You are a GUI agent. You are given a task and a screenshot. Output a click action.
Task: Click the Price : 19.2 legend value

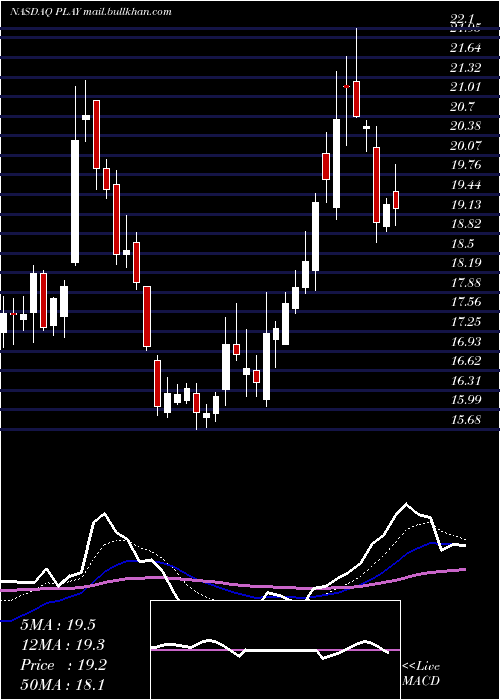click(64, 665)
